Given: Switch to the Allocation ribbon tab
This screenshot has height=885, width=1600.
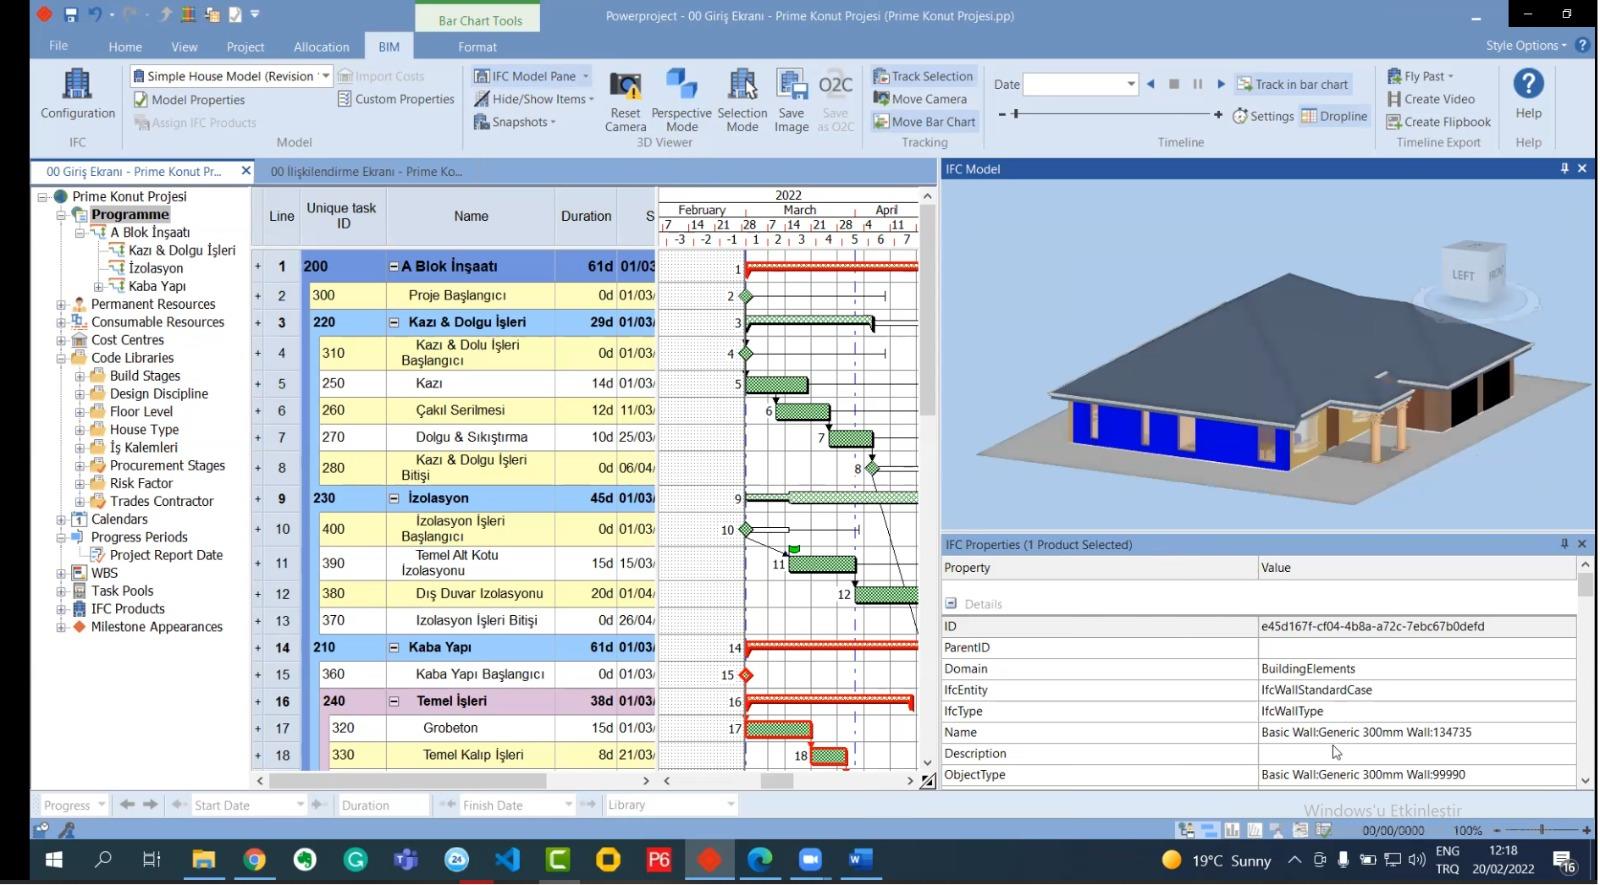Looking at the screenshot, I should 321,47.
